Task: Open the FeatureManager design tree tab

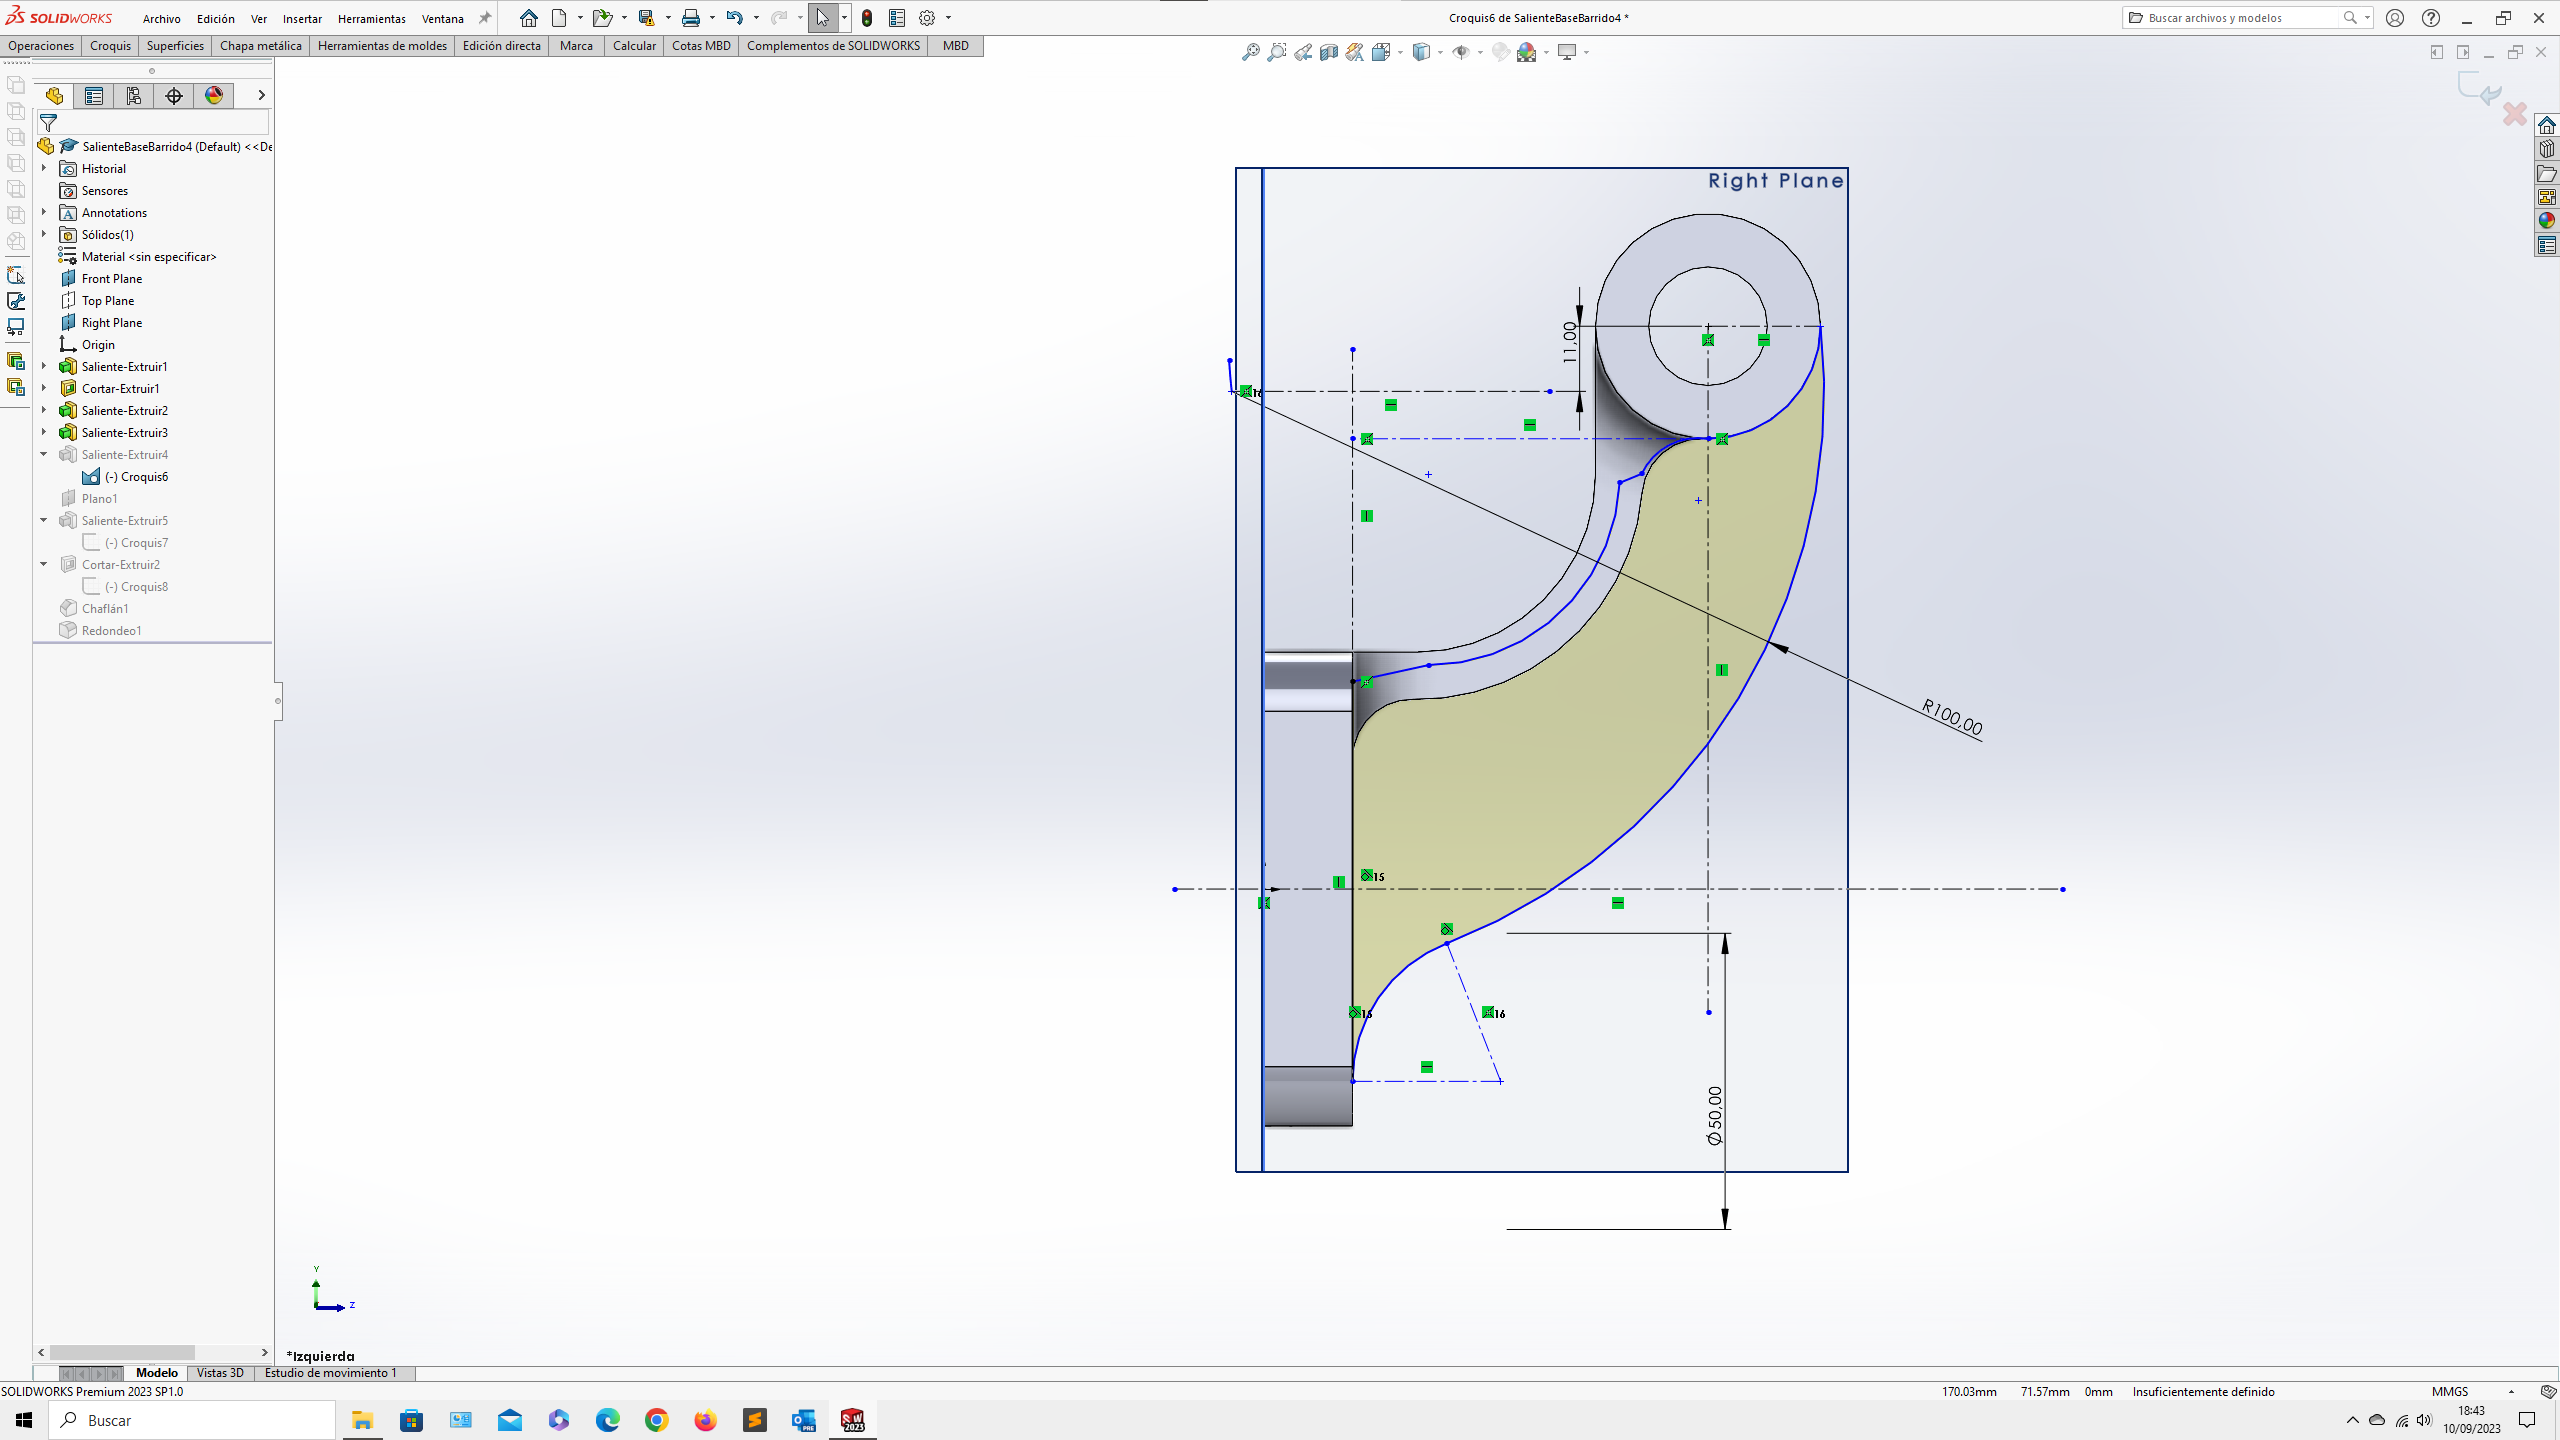Action: pos(54,95)
